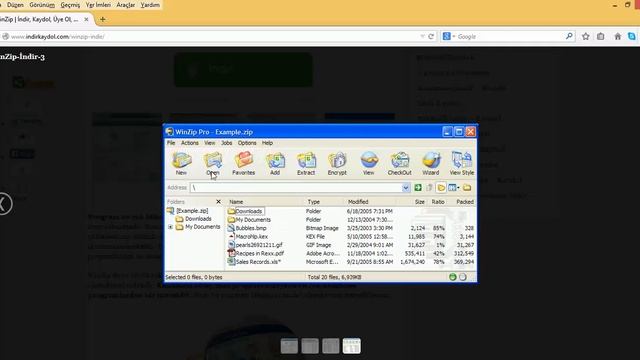This screenshot has width=640, height=360.
Task: Toggle the highlighted Folders pane icon
Action: click(441, 187)
